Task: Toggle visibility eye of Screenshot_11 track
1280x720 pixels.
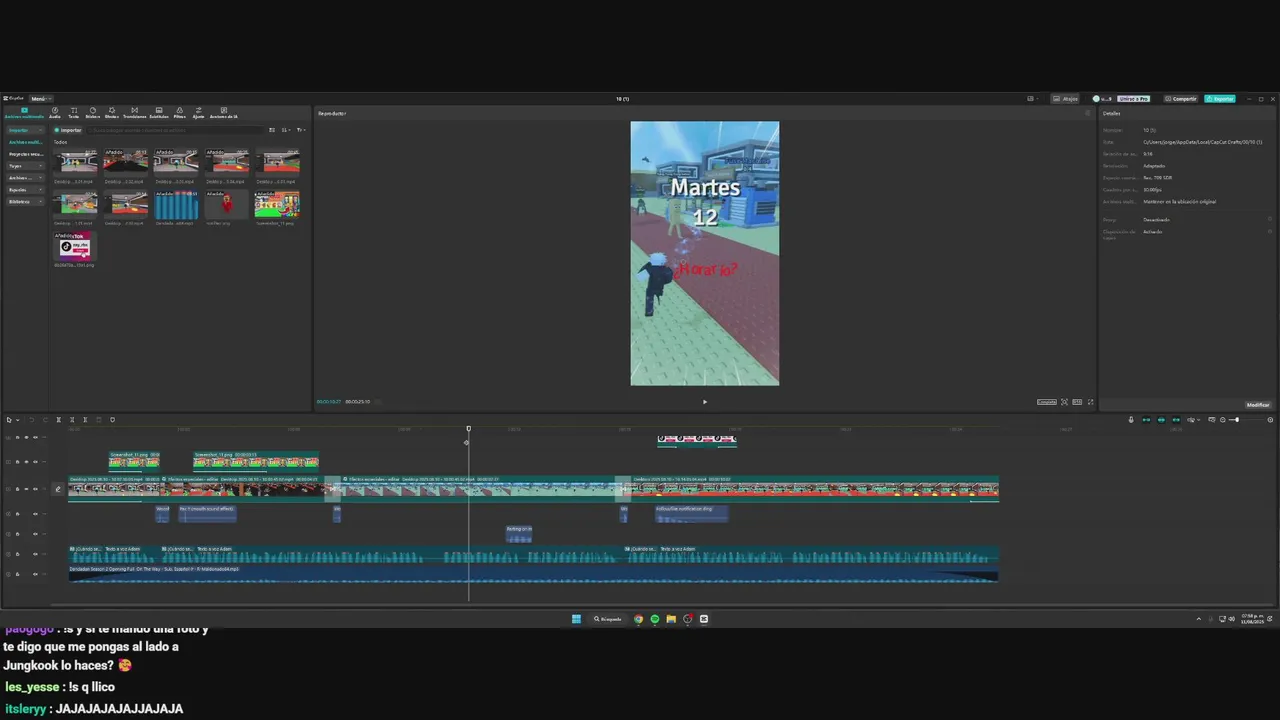Action: click(x=26, y=462)
